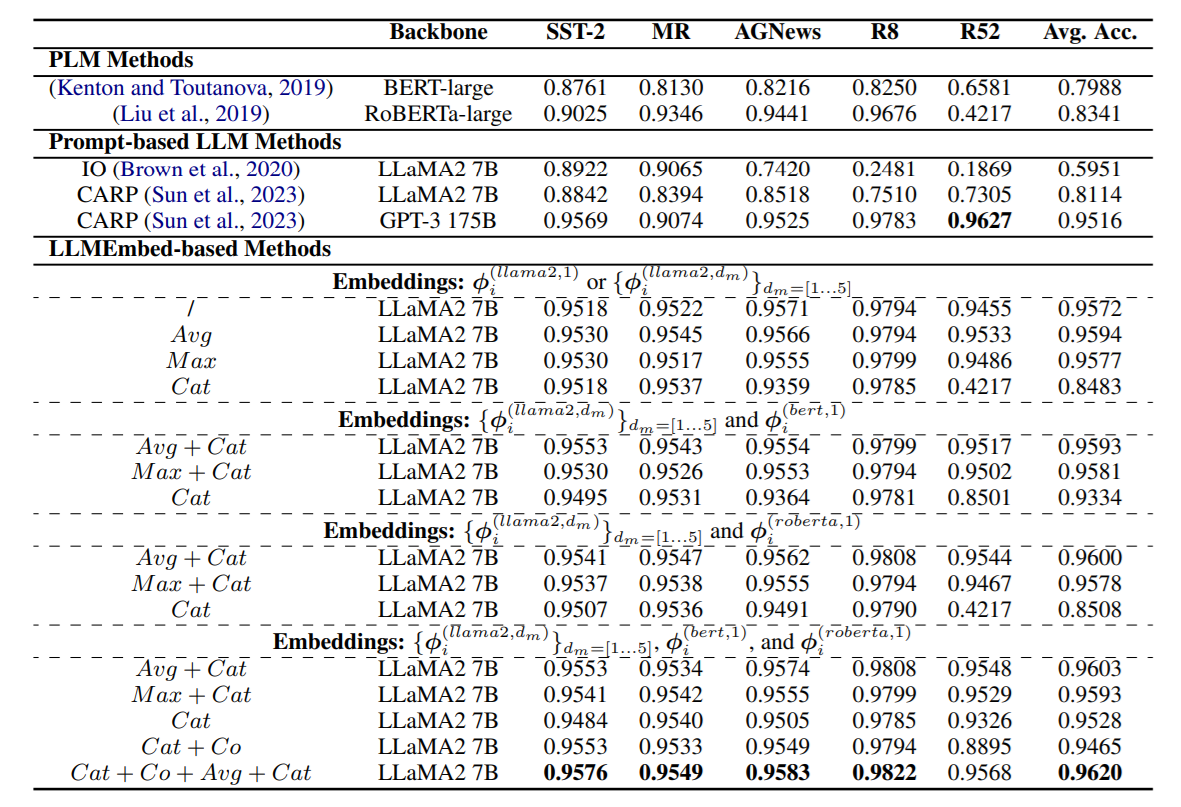Click the 0.8761 SST-2 value for BERT-large
1181x807 pixels.
pyautogui.click(x=575, y=88)
